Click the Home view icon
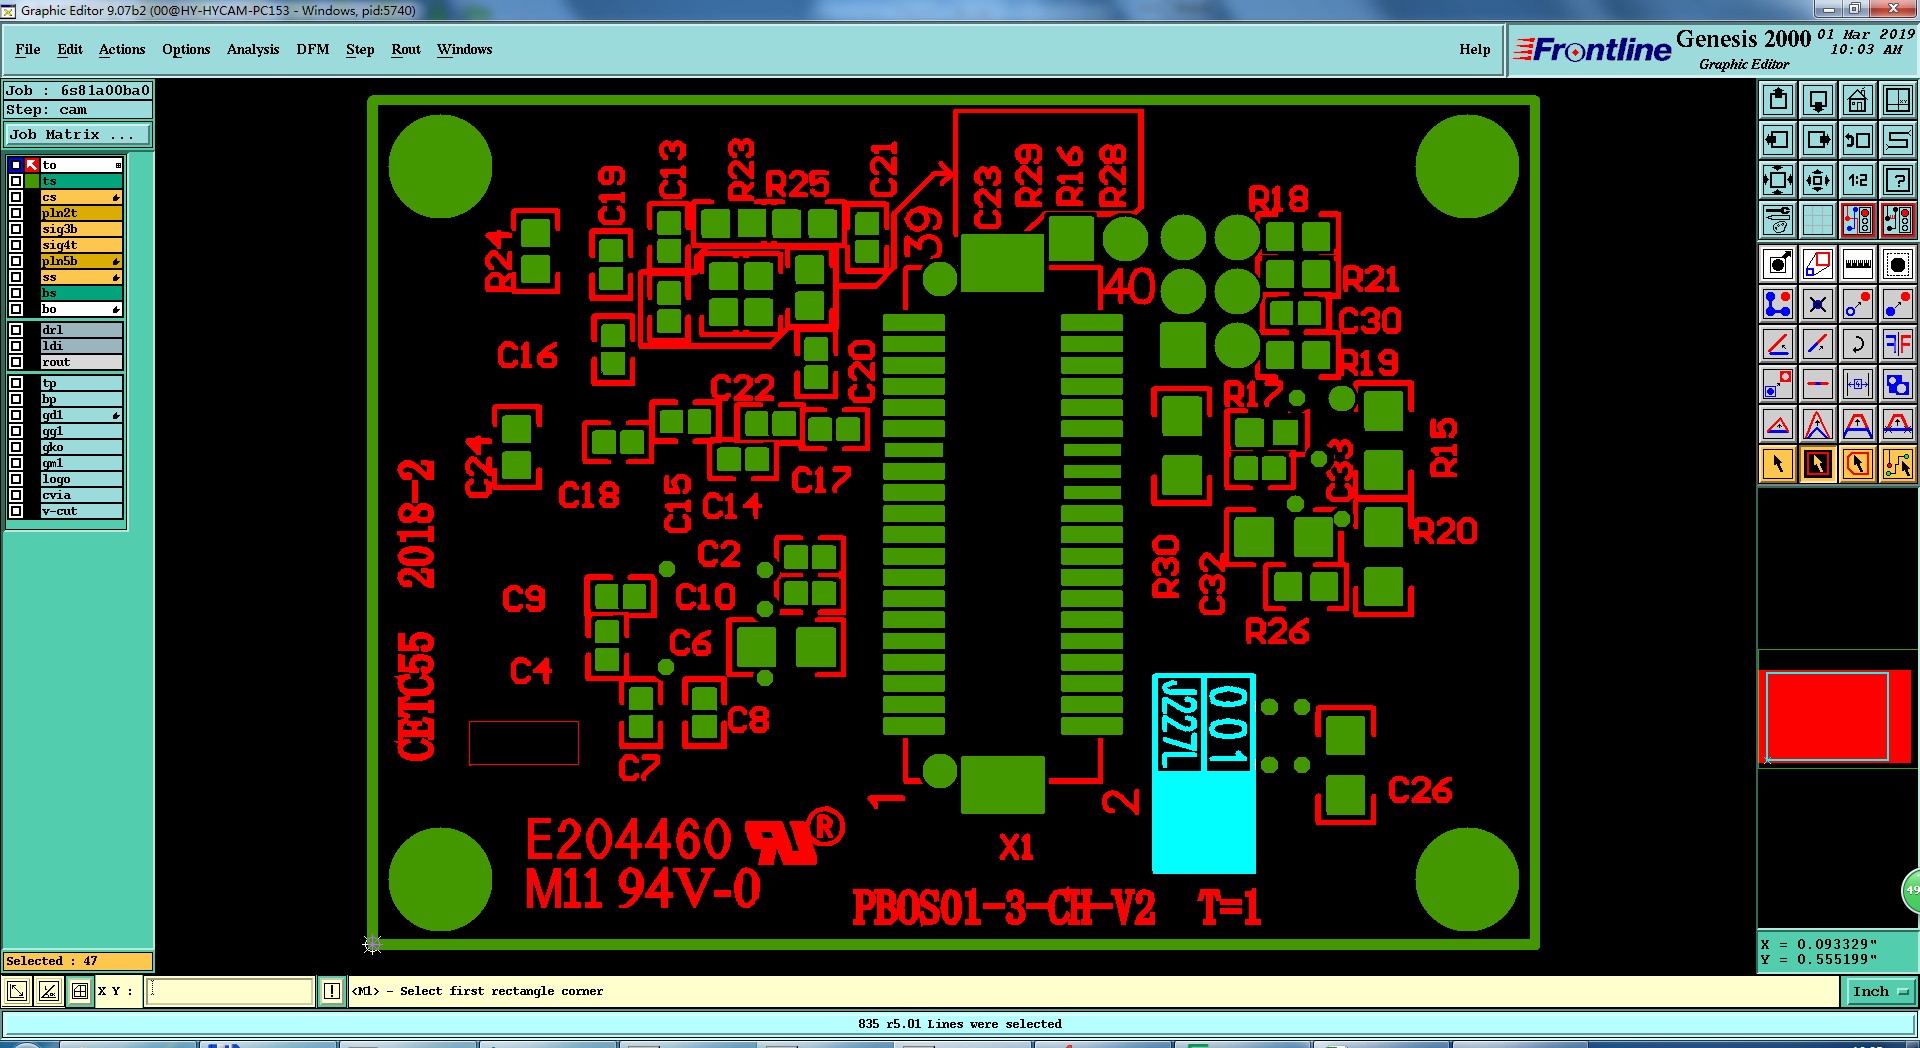1920x1048 pixels. coord(1858,100)
